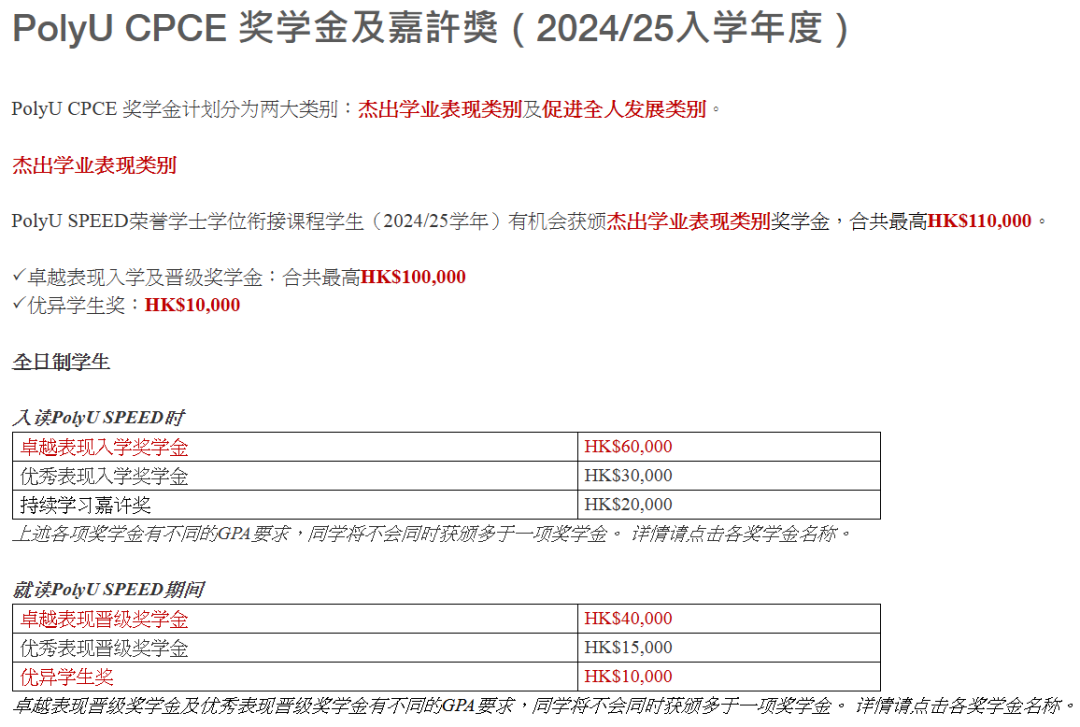This screenshot has height=727, width=1080.
Task: Open the 促进全人发展类别 link
Action: (624, 110)
